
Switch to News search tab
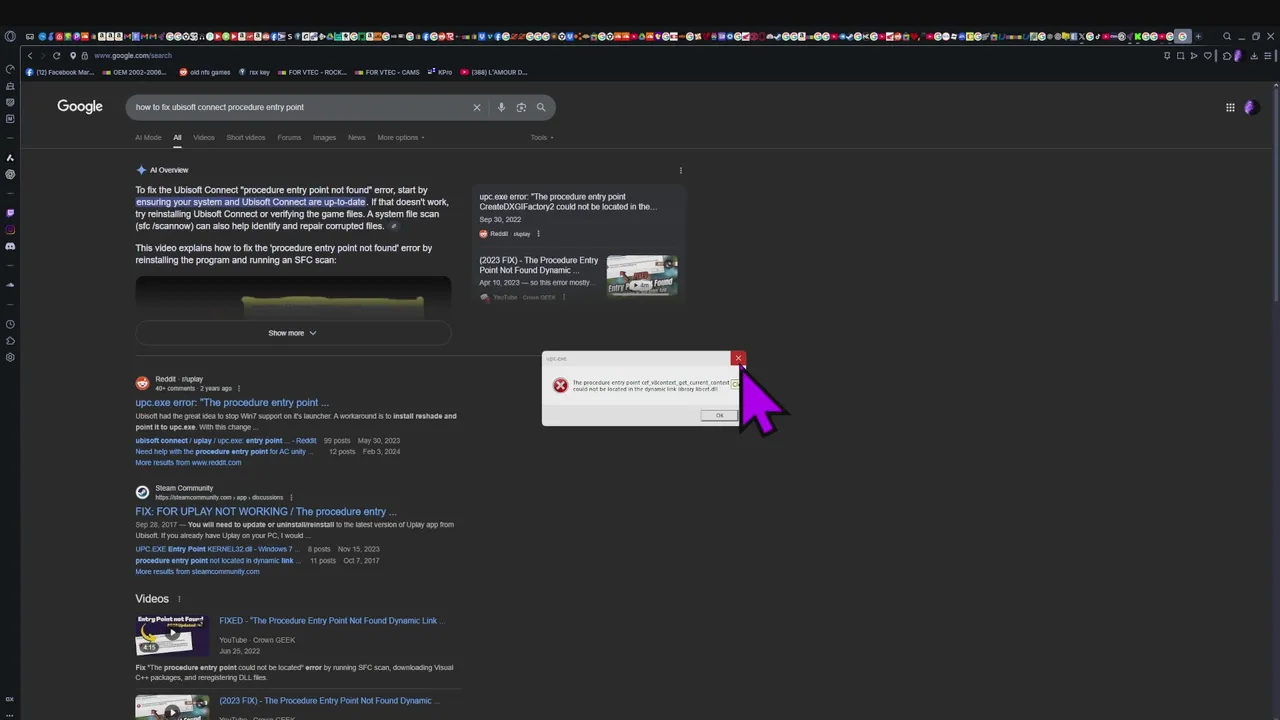coord(357,137)
